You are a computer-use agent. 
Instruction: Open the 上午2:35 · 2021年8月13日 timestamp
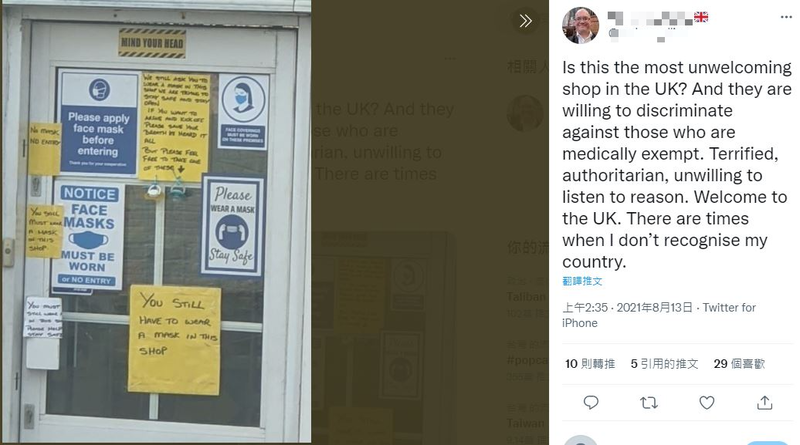click(x=627, y=308)
